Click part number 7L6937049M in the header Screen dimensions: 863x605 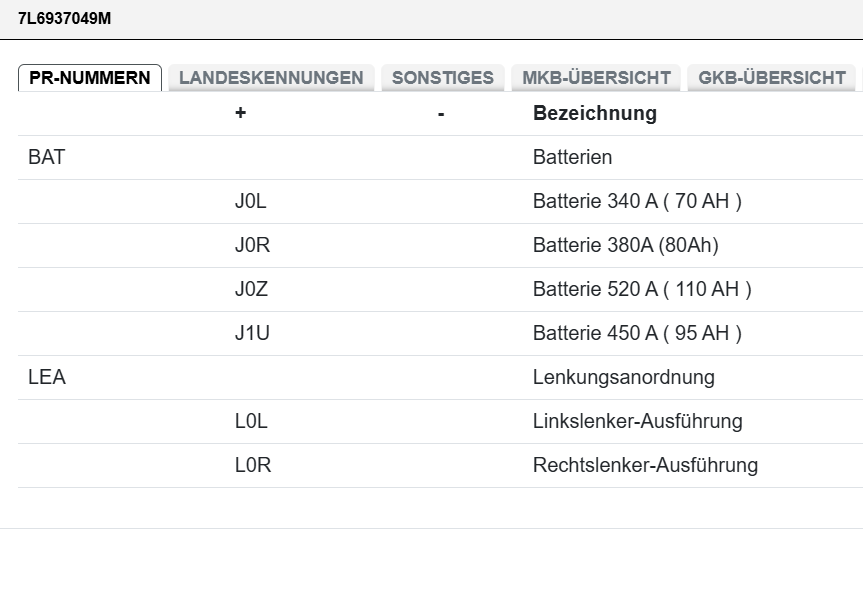coord(65,18)
